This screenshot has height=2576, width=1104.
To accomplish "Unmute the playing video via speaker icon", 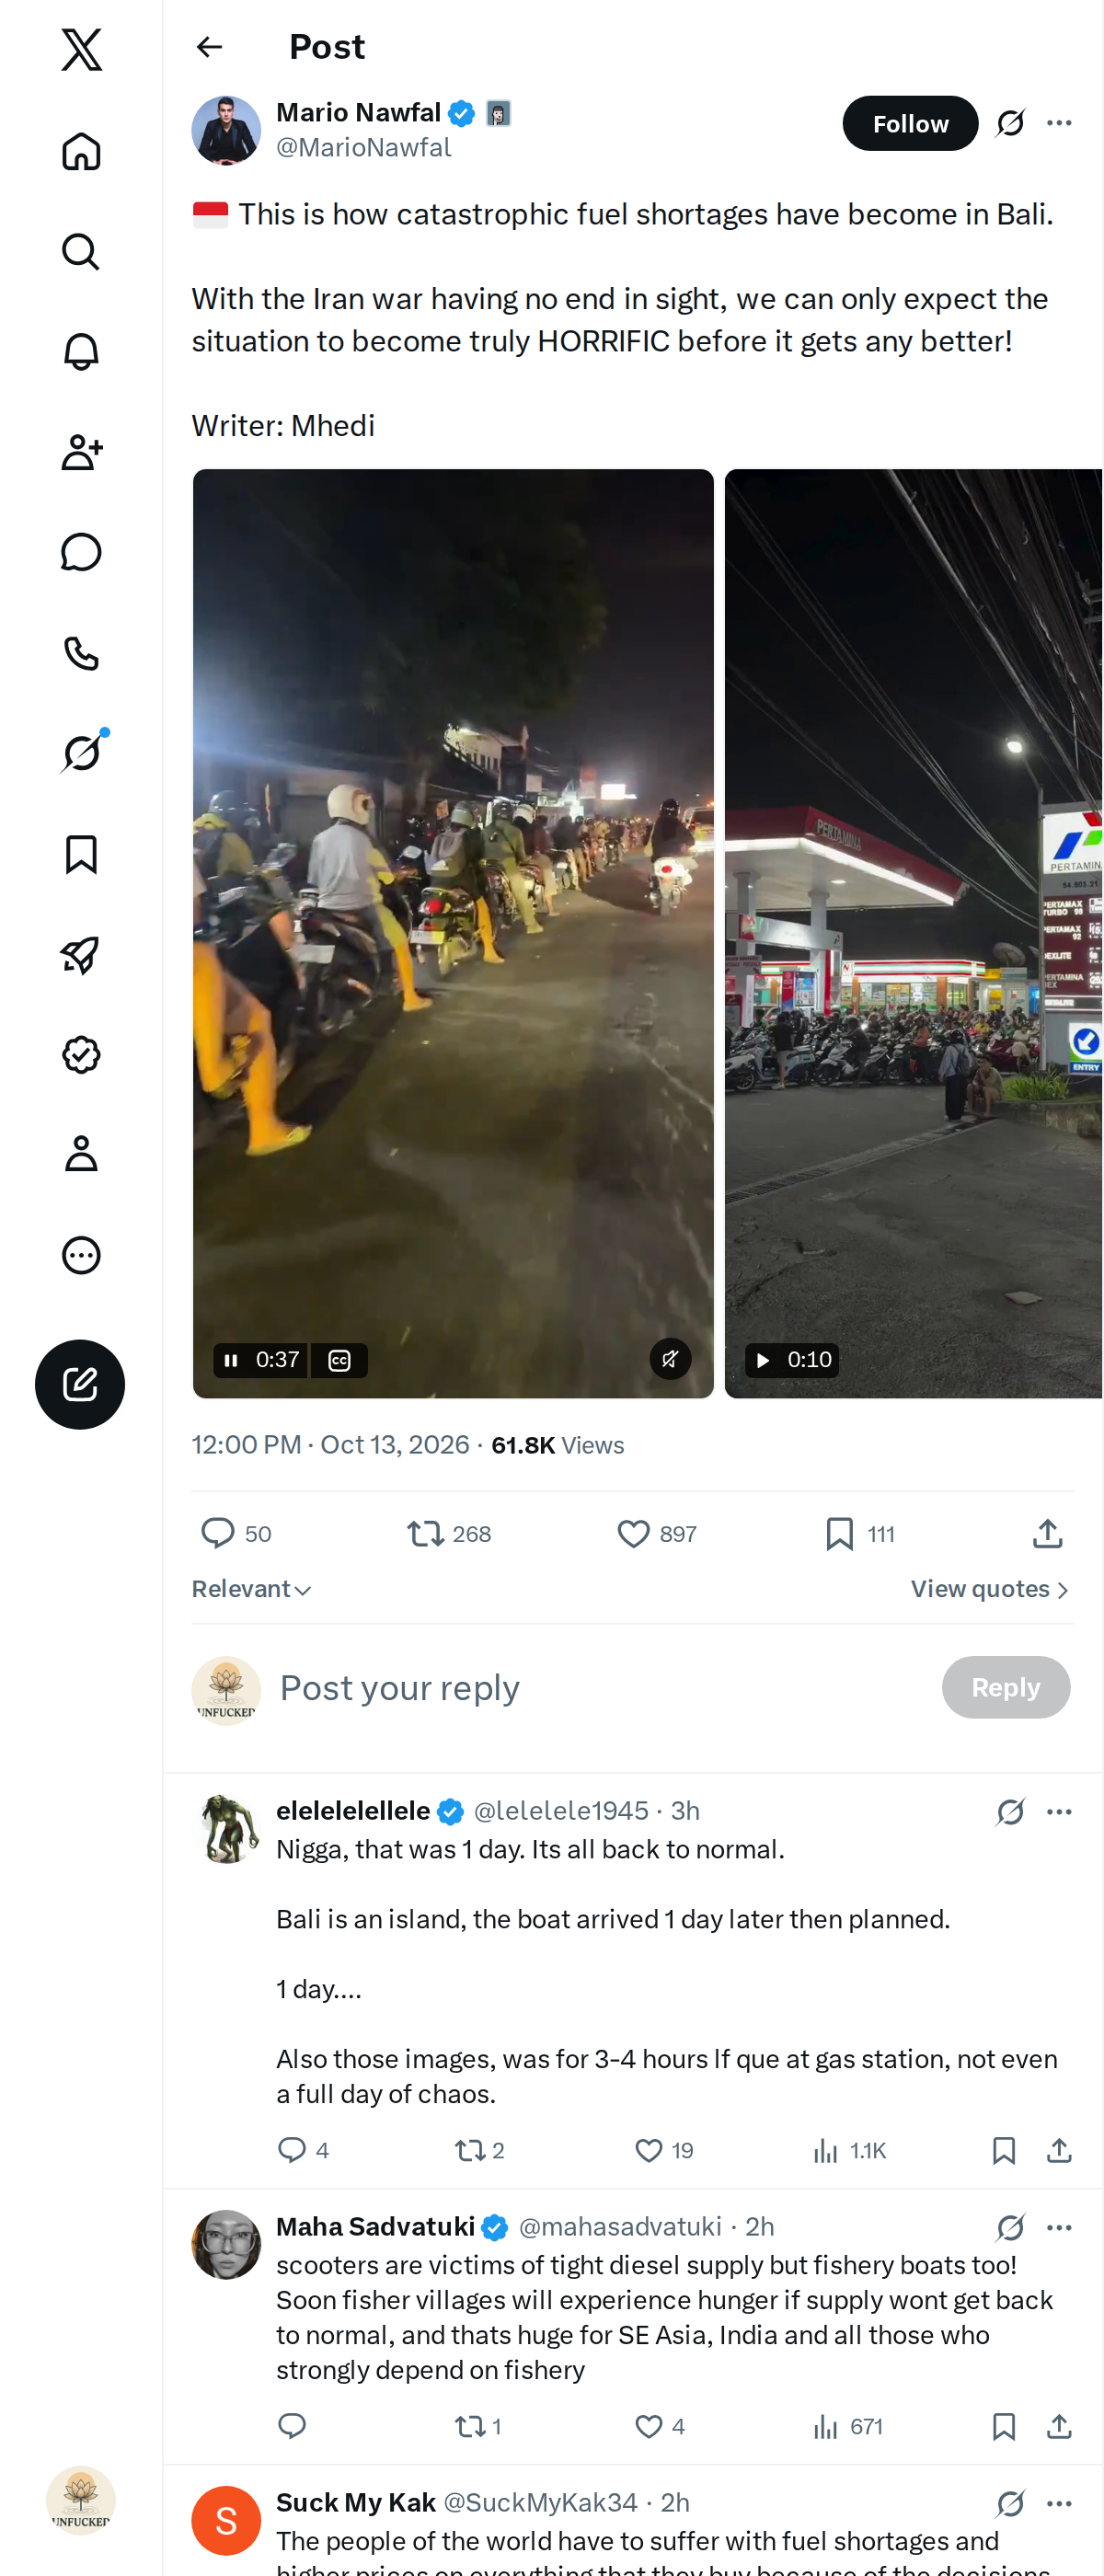I will (670, 1359).
